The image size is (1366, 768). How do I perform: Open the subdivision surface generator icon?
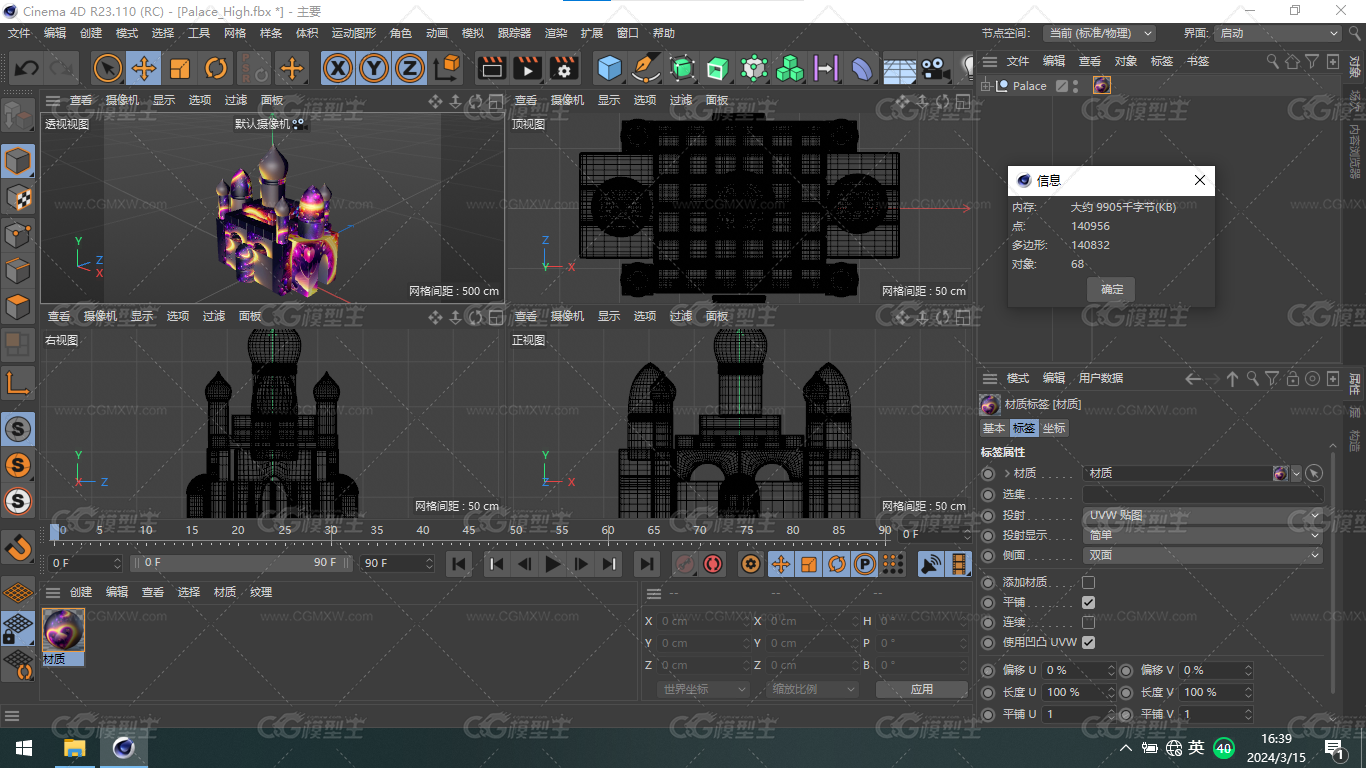click(x=682, y=68)
